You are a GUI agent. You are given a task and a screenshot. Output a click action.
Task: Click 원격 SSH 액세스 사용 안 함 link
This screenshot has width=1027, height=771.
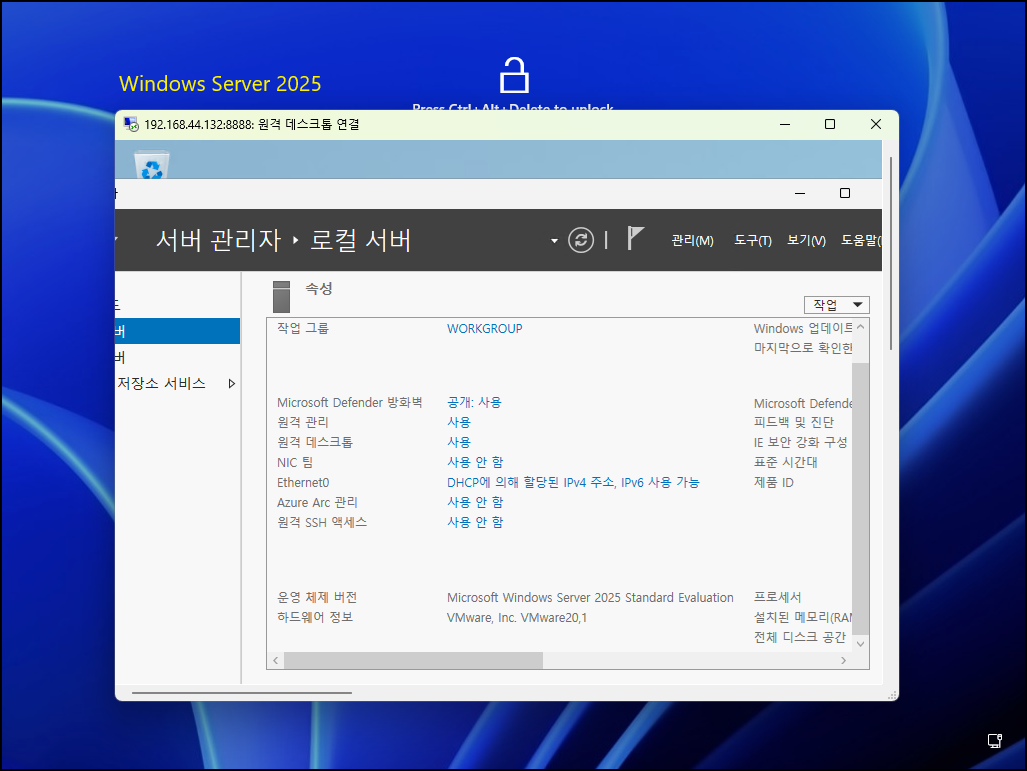(x=475, y=522)
